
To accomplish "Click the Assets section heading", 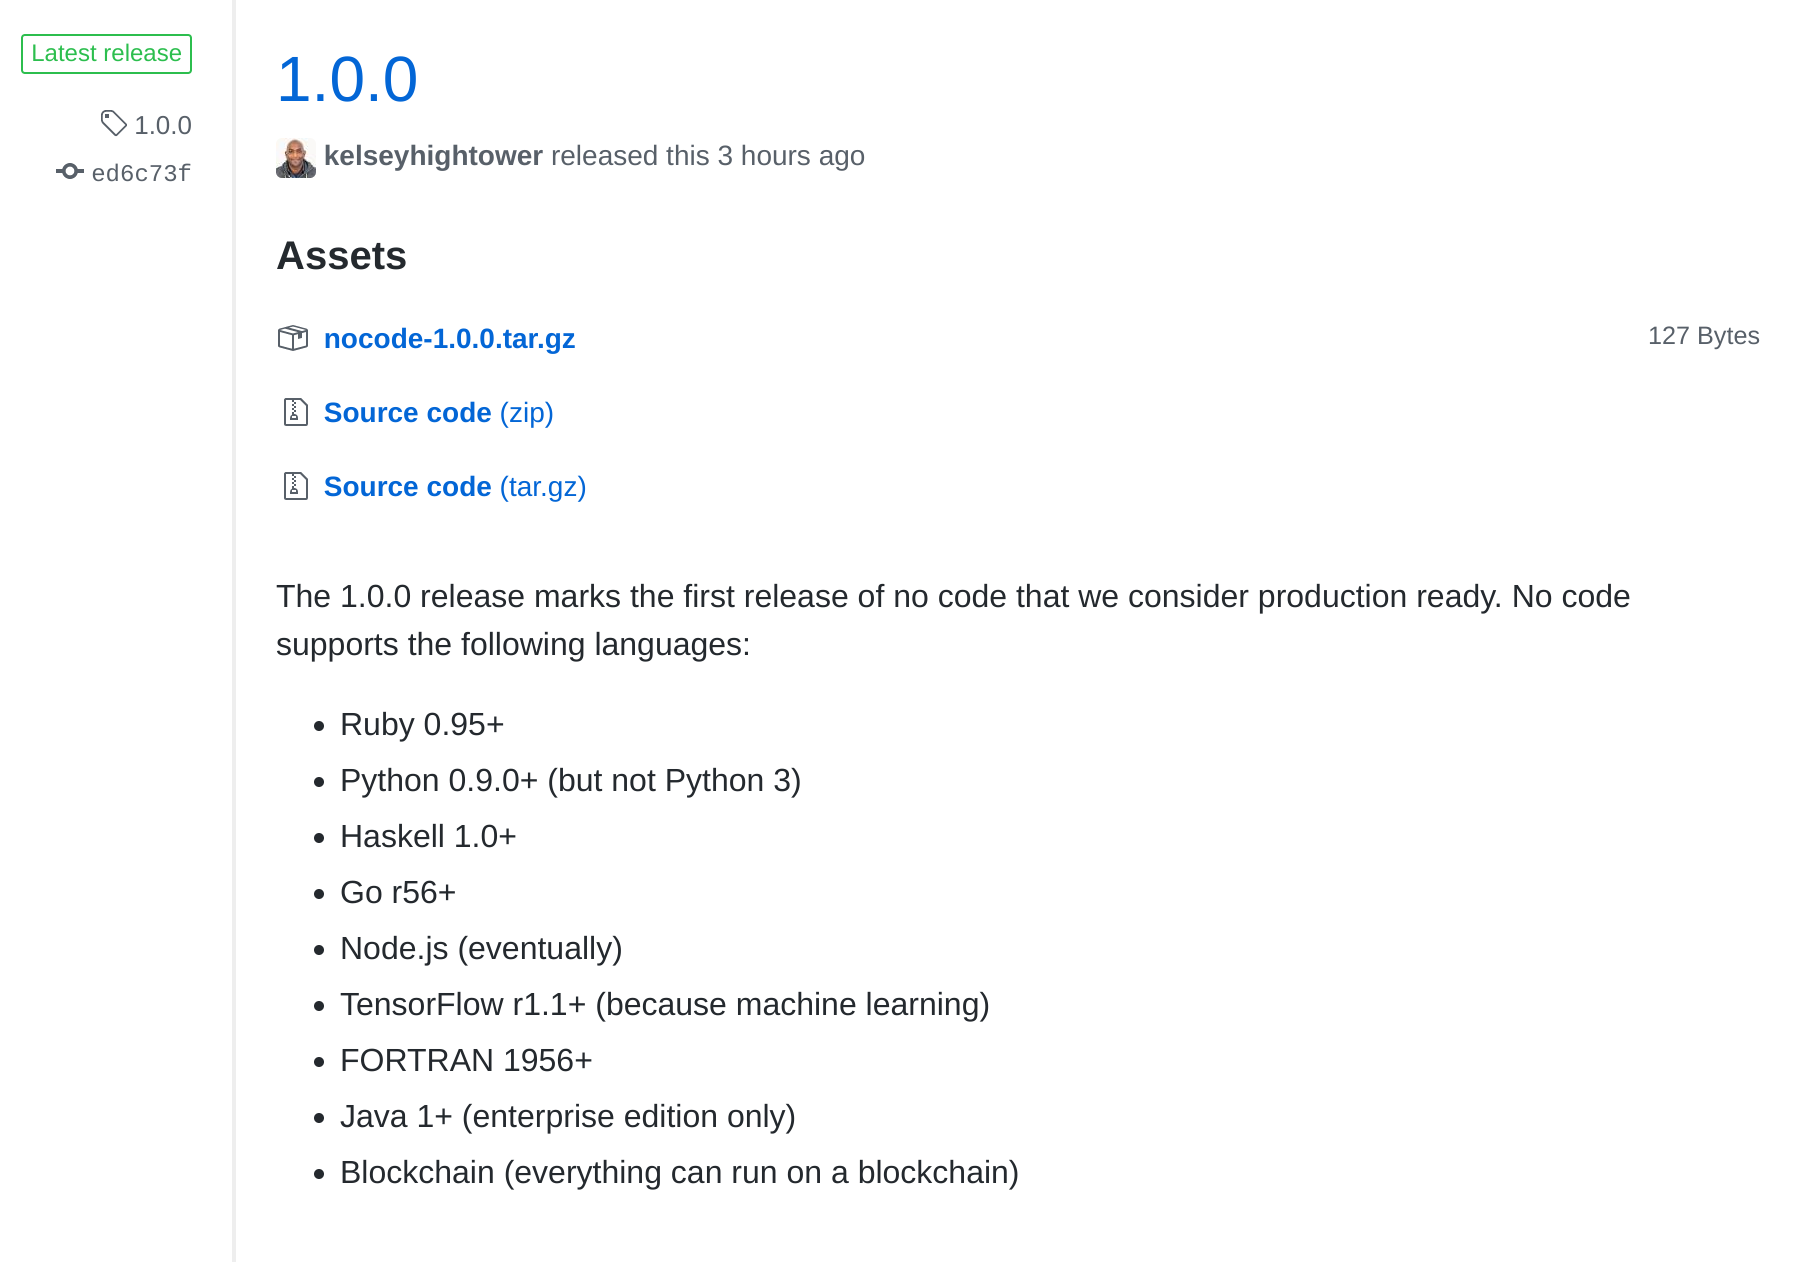I will click(341, 256).
